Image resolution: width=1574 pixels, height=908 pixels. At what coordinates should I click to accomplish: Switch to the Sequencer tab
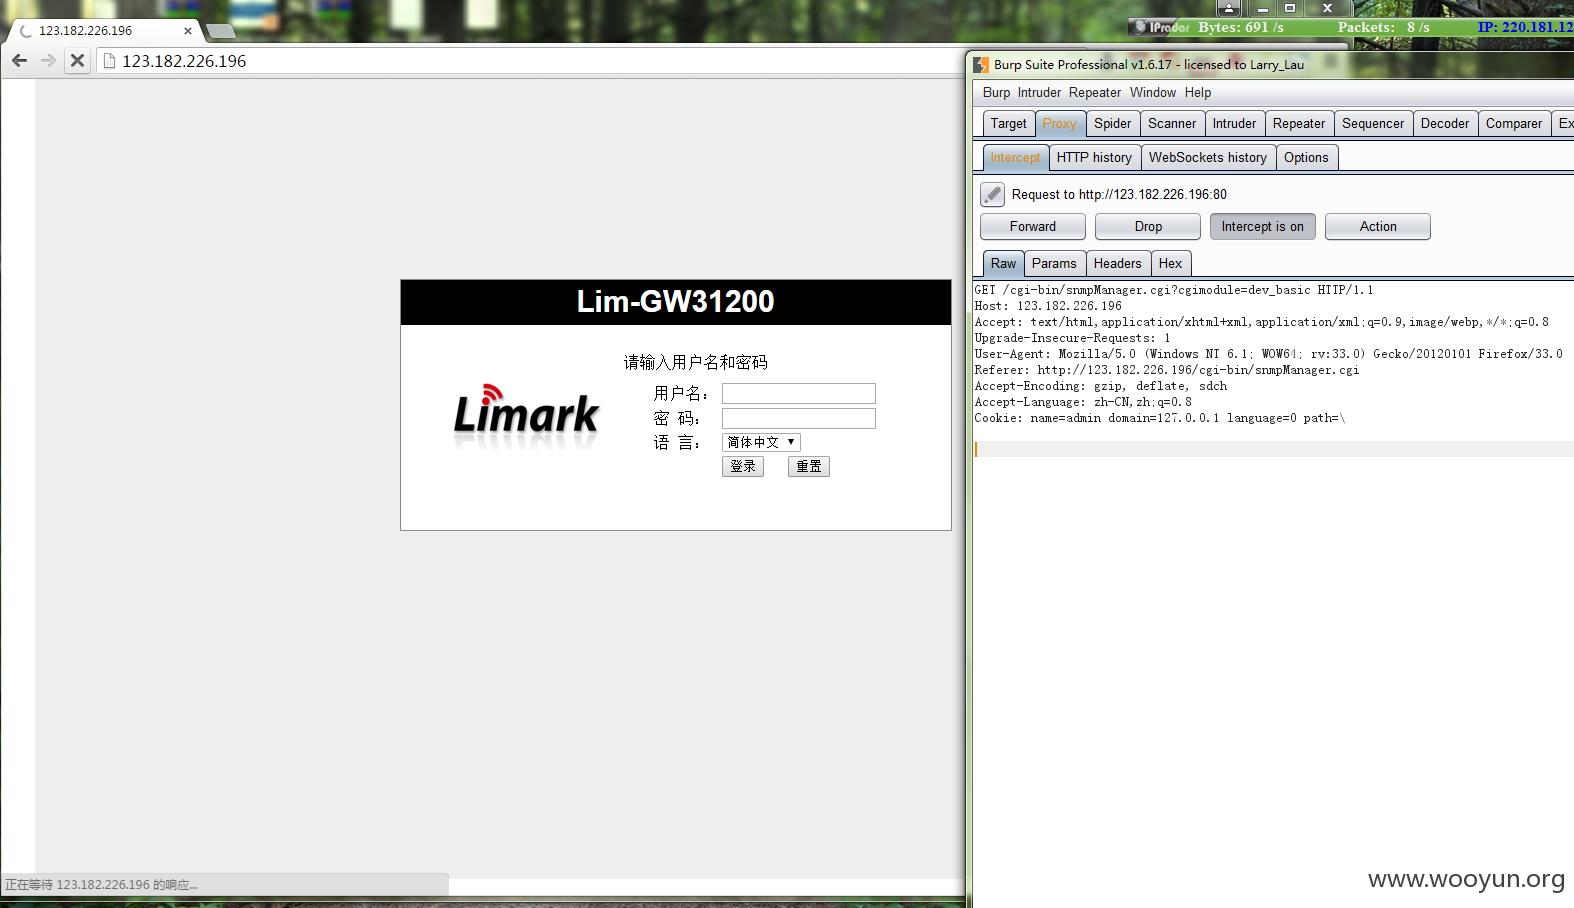click(x=1372, y=123)
